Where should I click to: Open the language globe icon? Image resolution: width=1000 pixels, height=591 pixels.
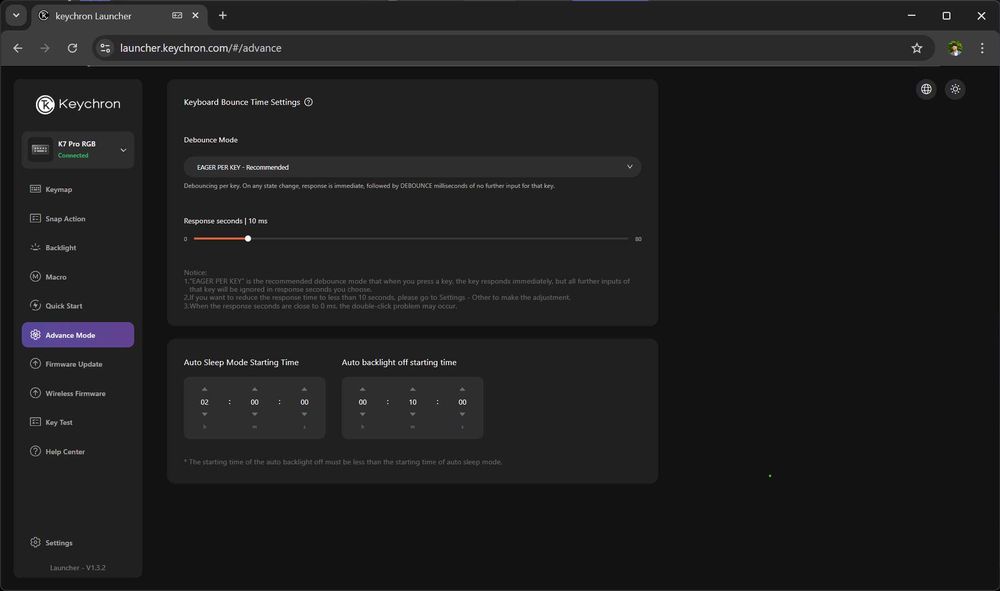pyautogui.click(x=926, y=89)
